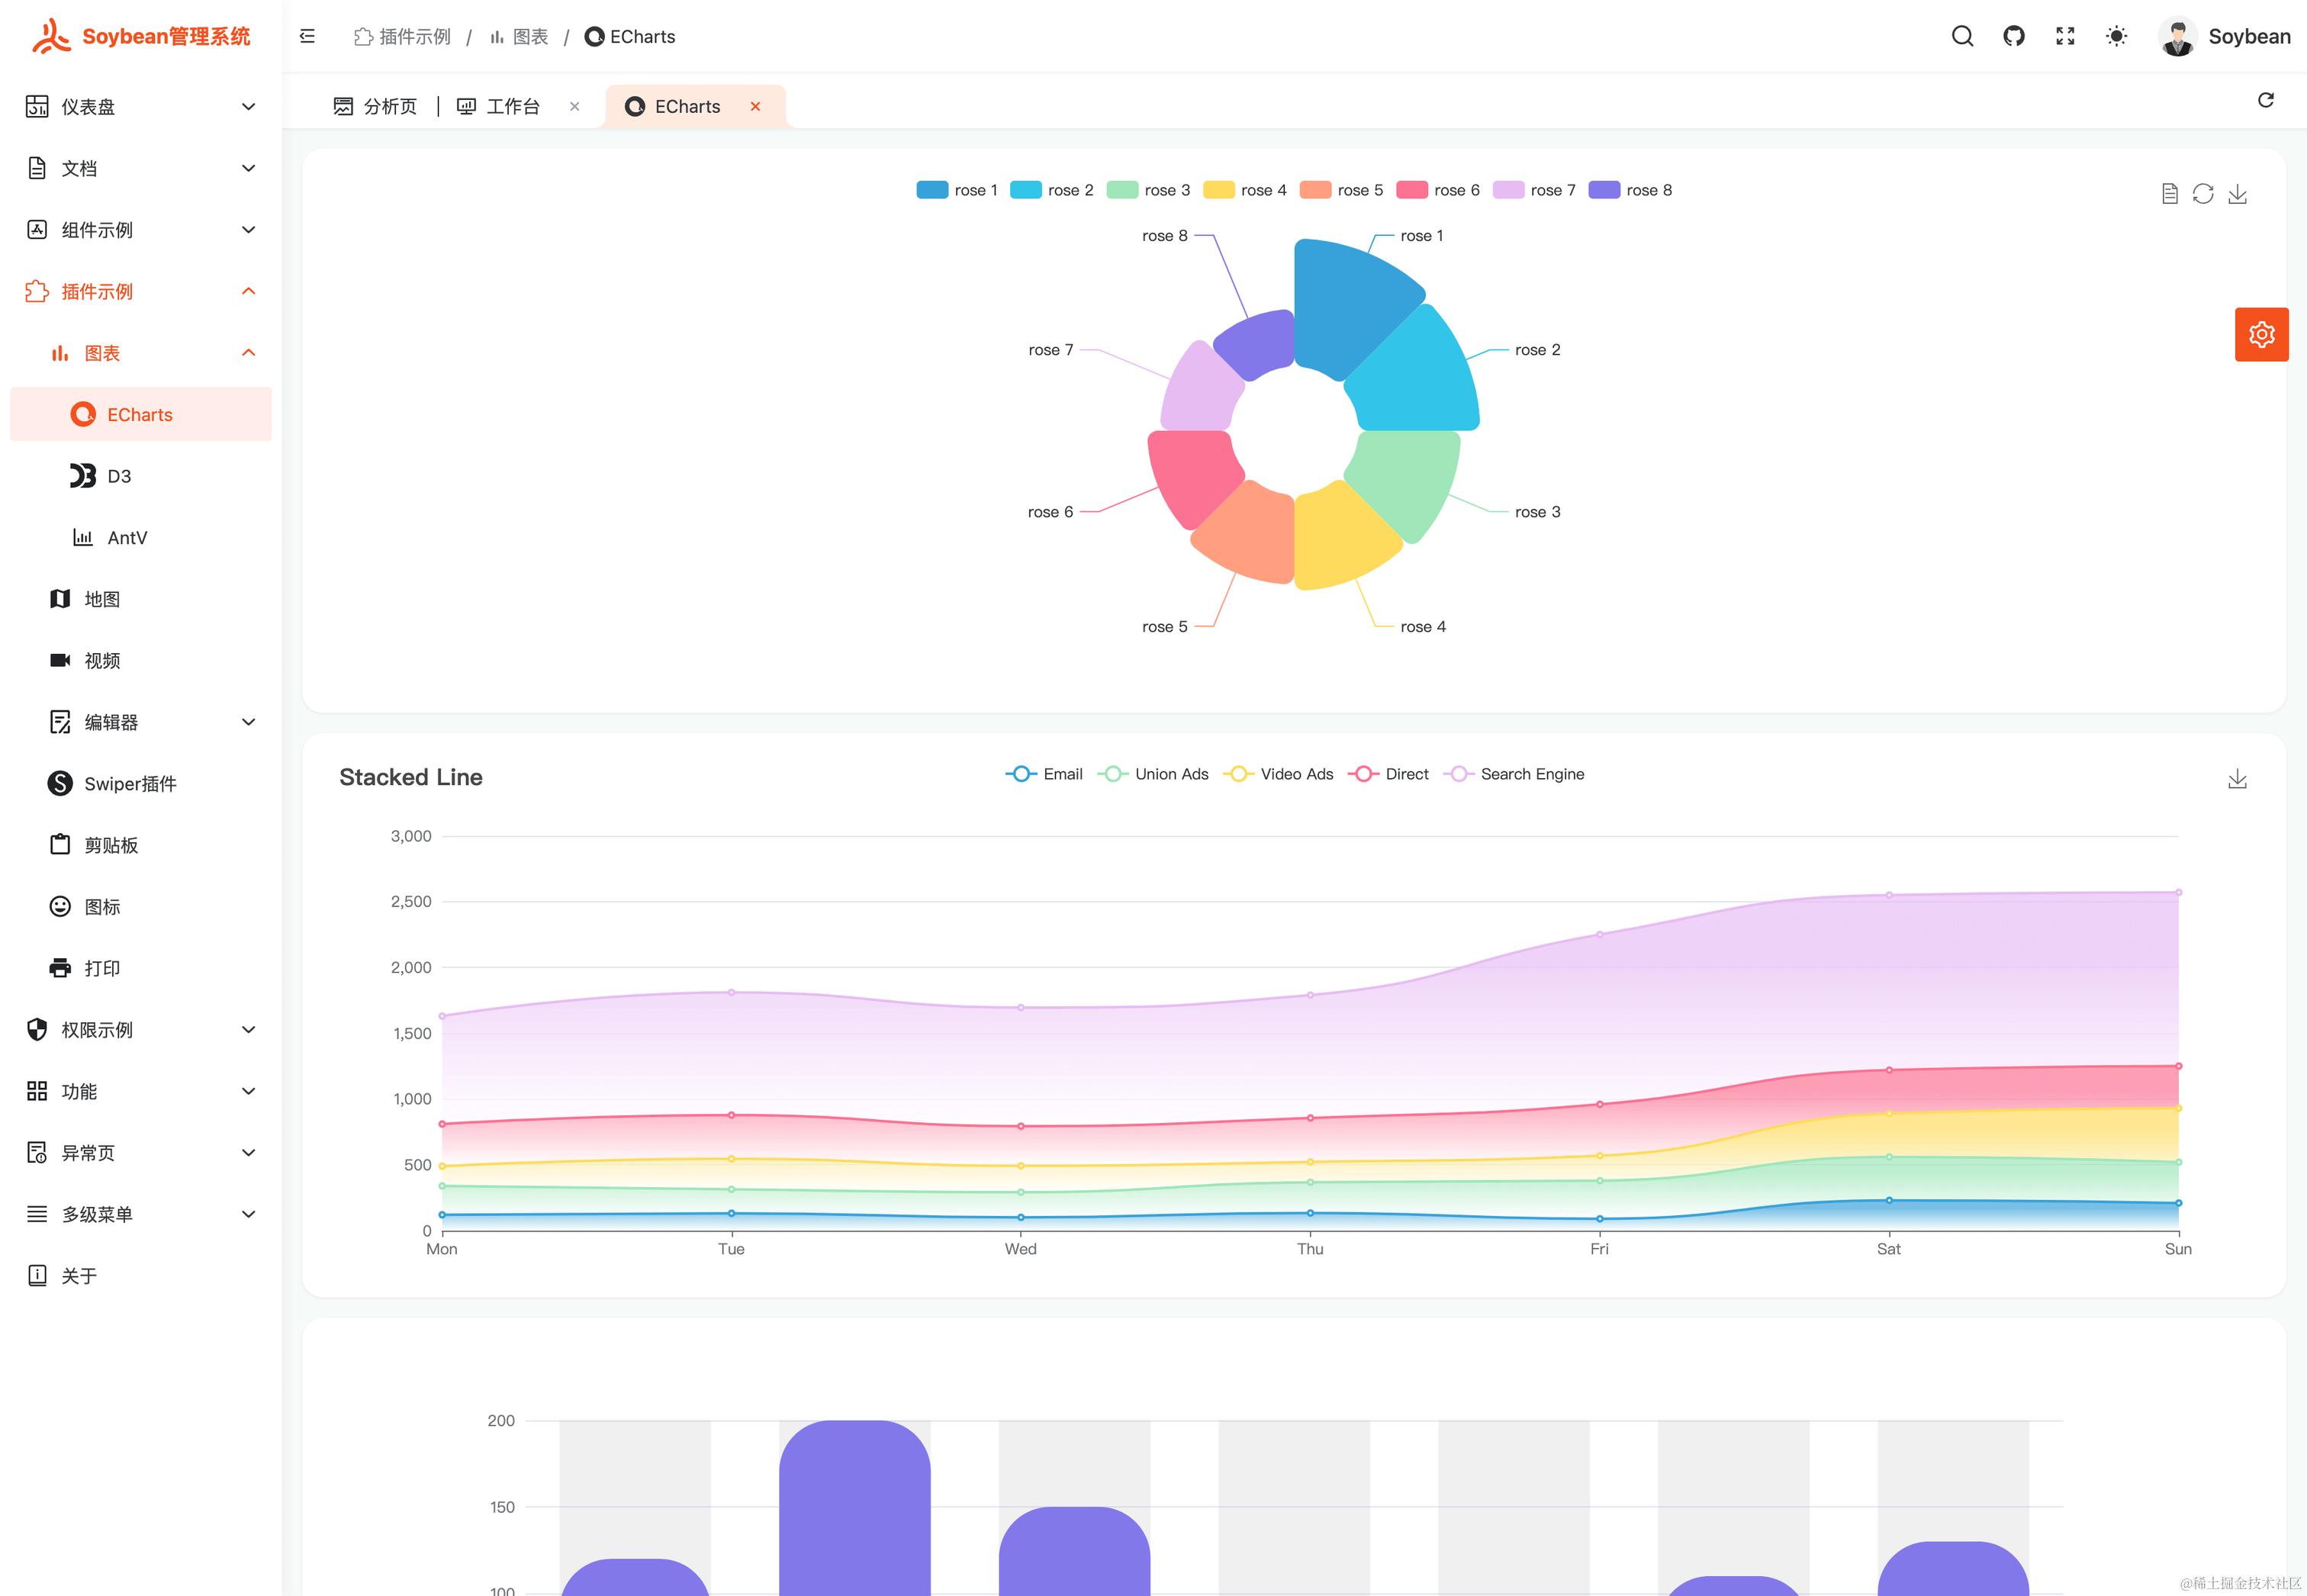
Task: Collapse the sidebar menu via fold icon
Action: point(307,37)
